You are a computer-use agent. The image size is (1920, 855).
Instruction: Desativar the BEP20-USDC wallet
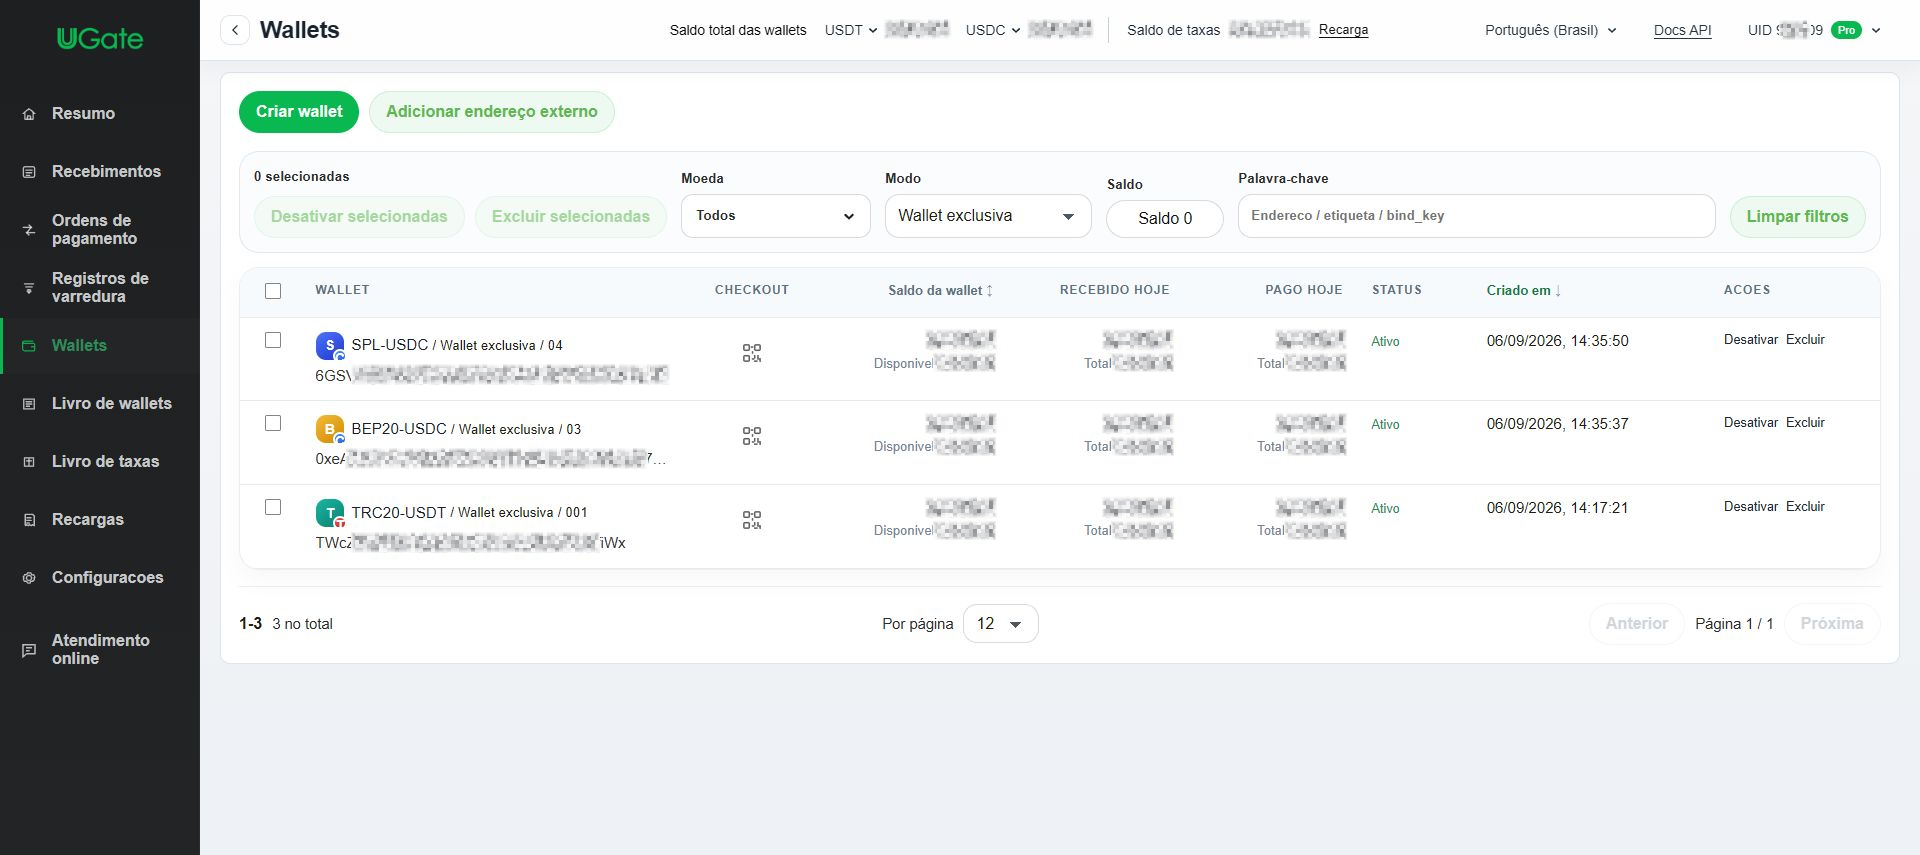click(1751, 423)
